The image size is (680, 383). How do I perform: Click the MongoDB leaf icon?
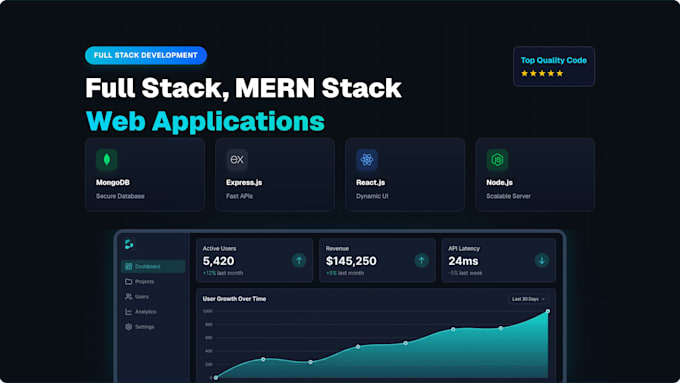pyautogui.click(x=107, y=160)
